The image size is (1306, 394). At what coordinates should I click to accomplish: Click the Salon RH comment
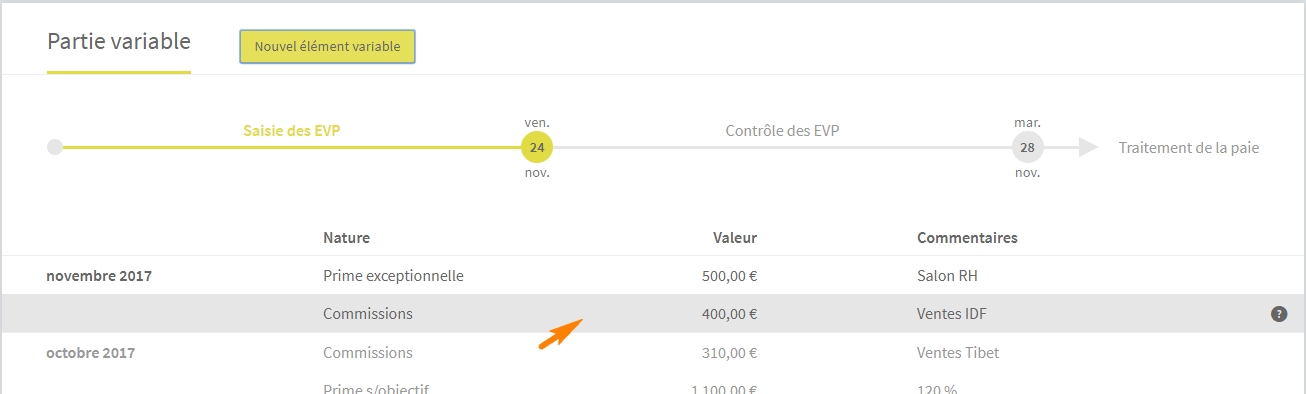coord(947,276)
